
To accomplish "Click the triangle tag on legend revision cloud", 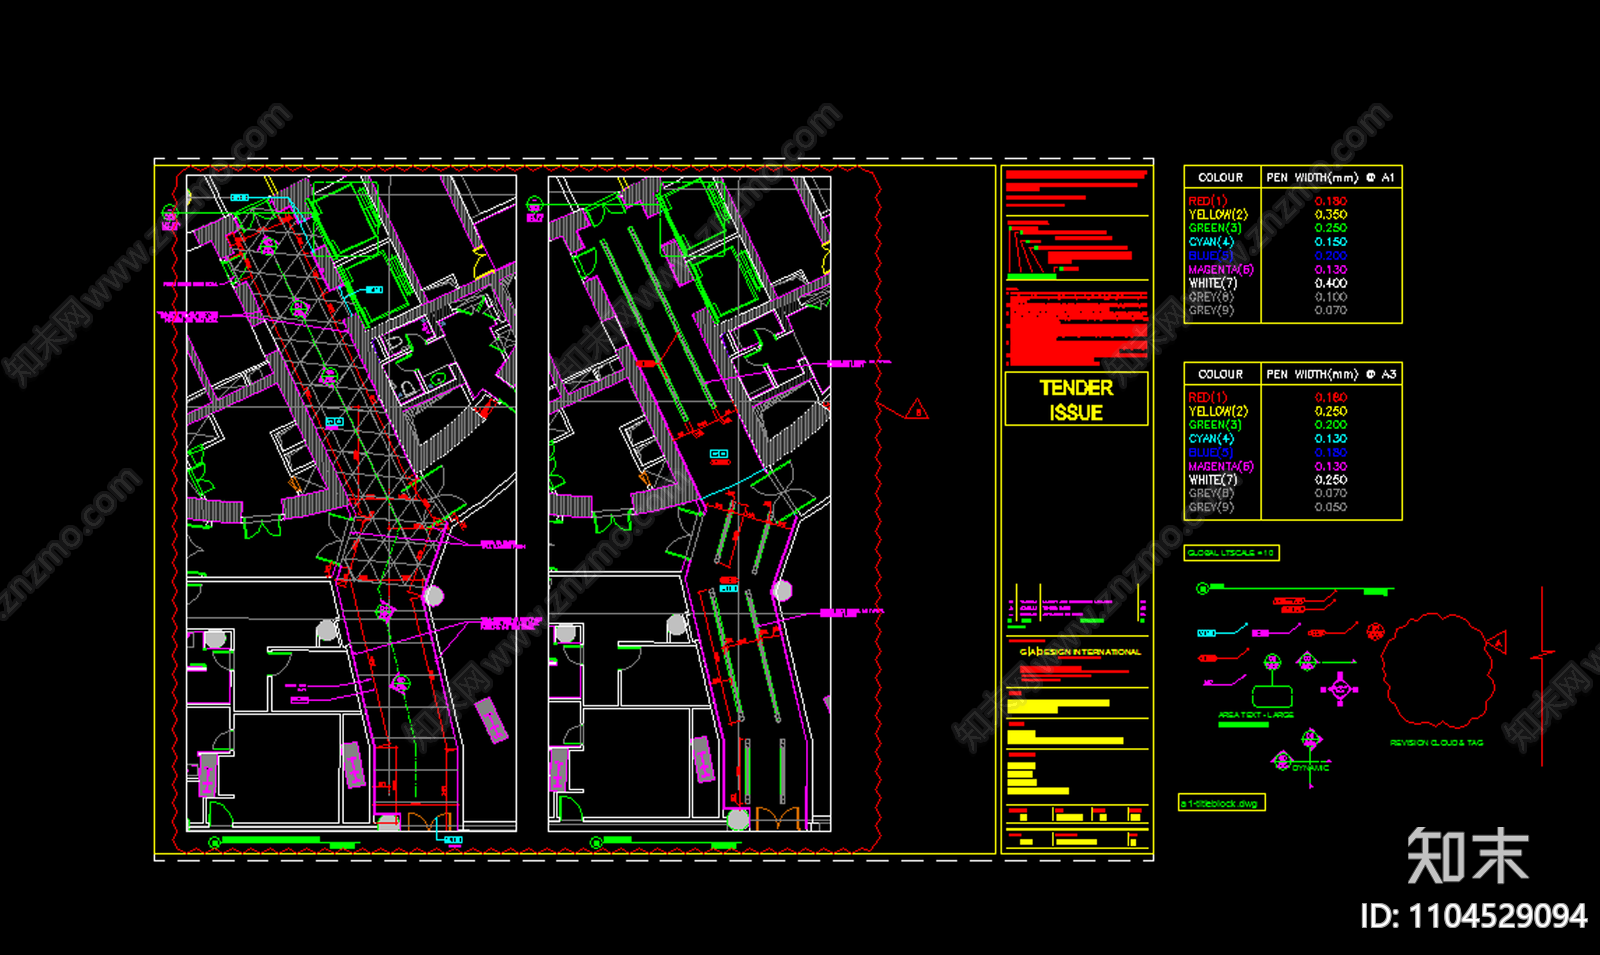I will [x=1497, y=643].
